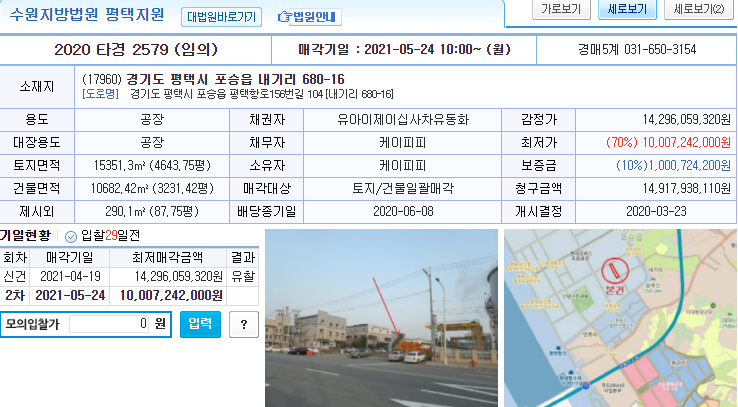Open the location map thumbnail

(x=620, y=318)
